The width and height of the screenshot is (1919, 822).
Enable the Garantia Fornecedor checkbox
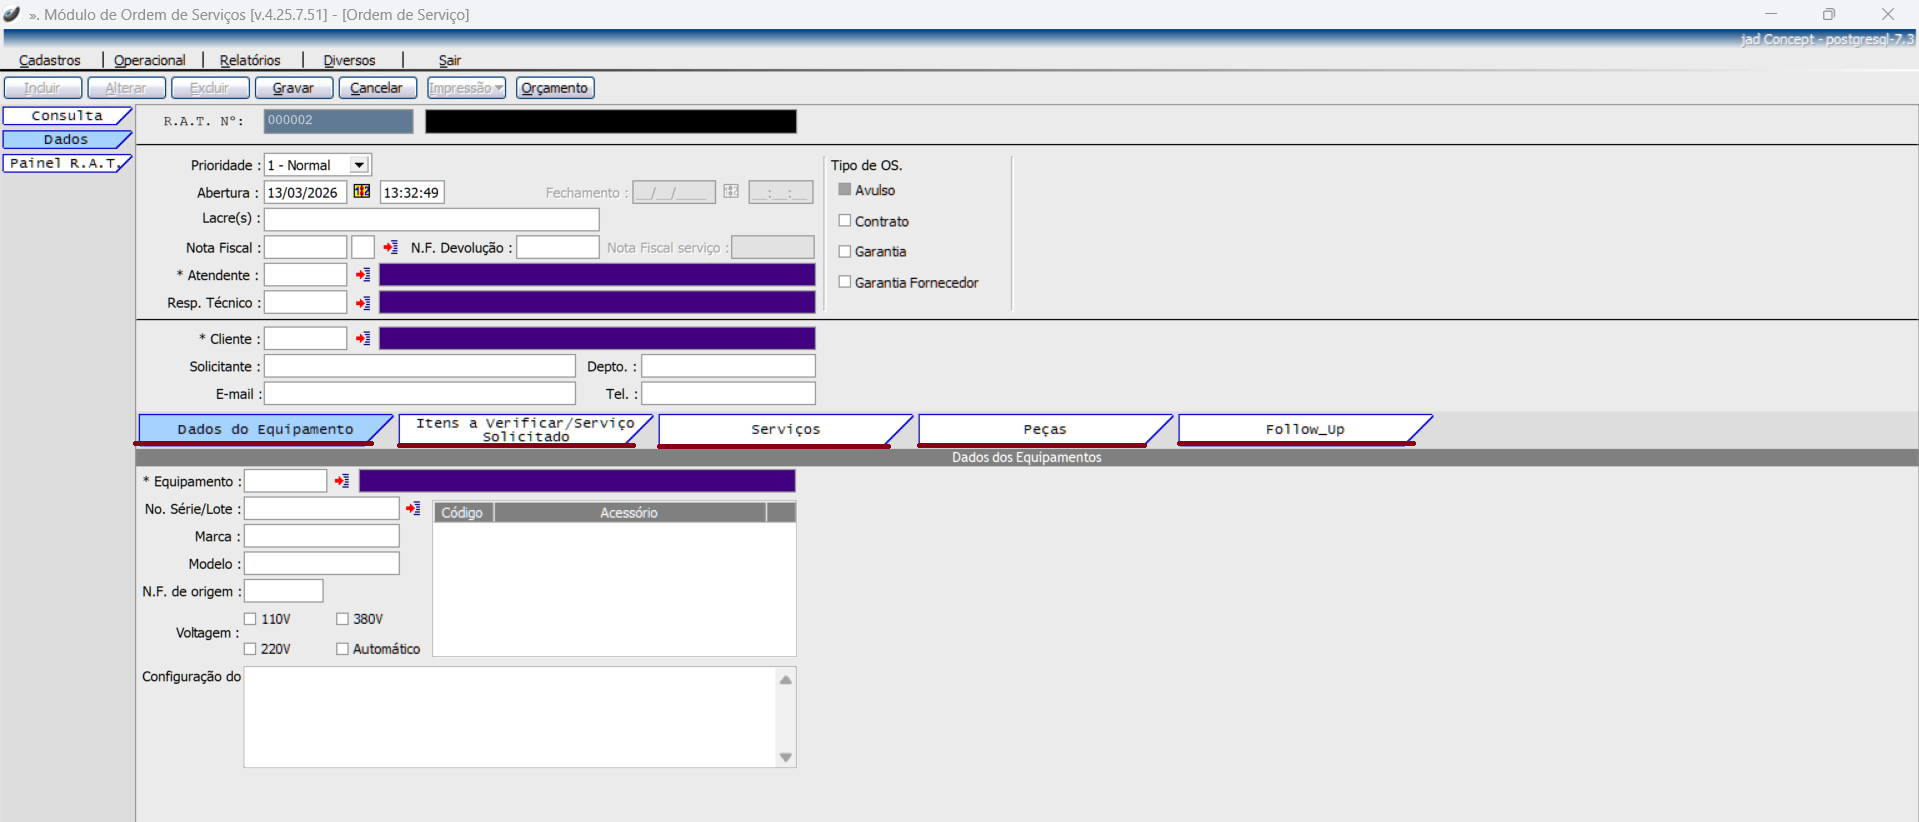coord(845,282)
